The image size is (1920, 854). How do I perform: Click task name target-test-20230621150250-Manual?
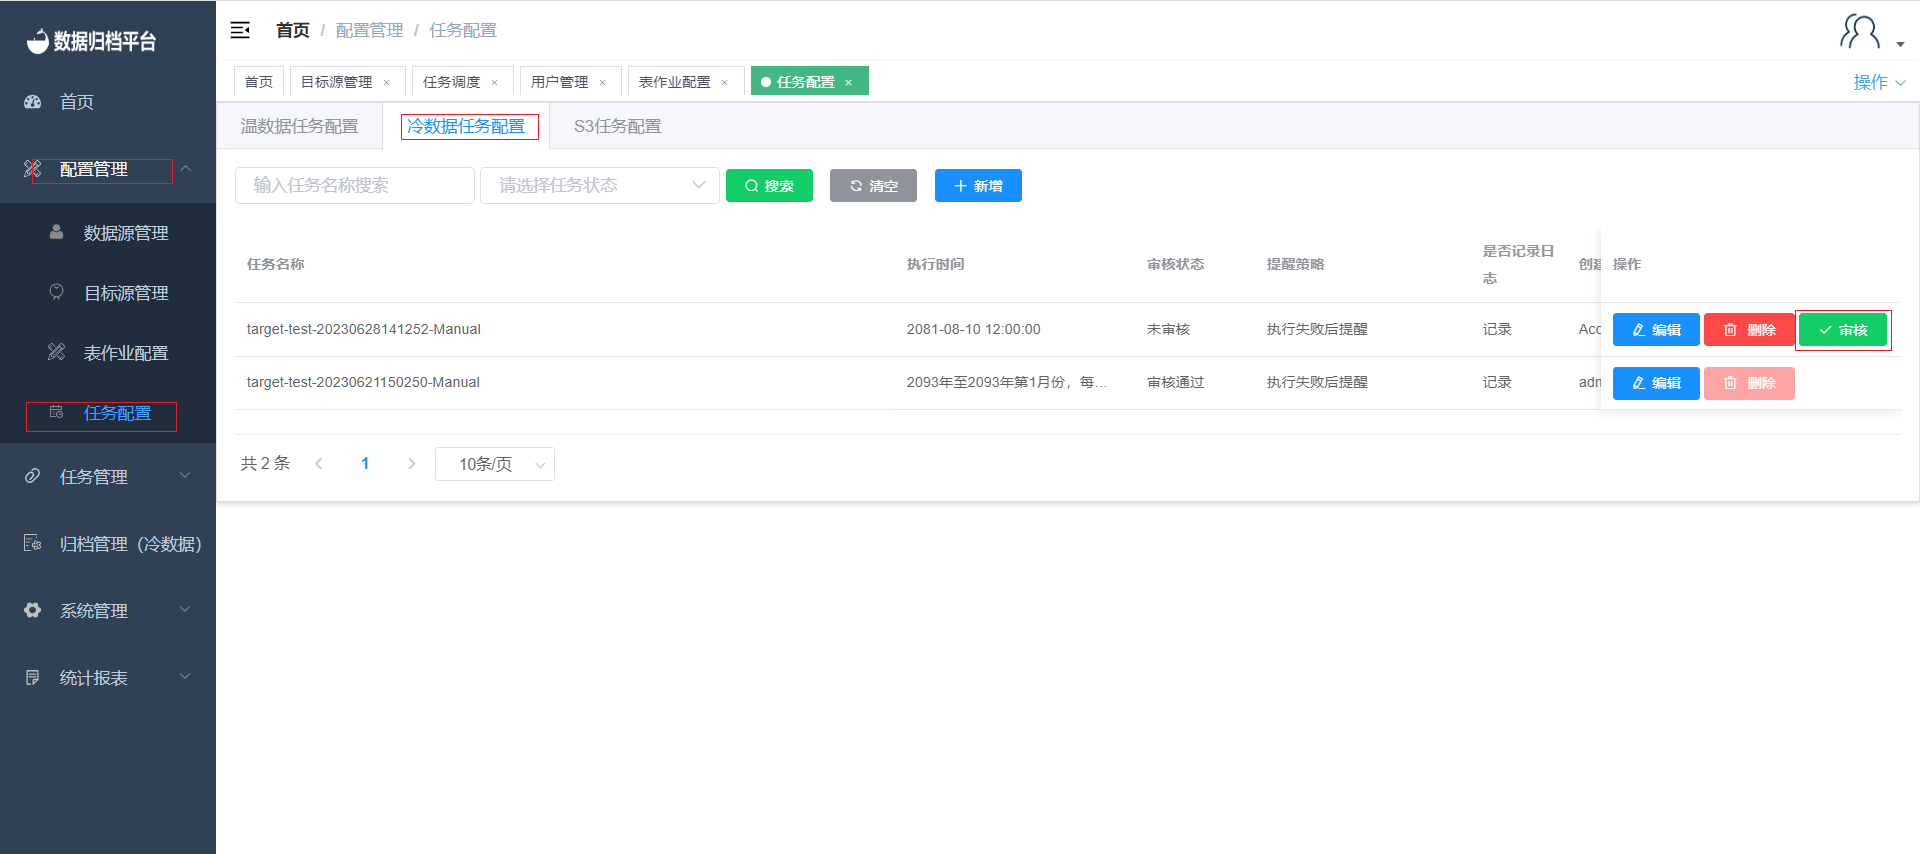[x=363, y=382]
